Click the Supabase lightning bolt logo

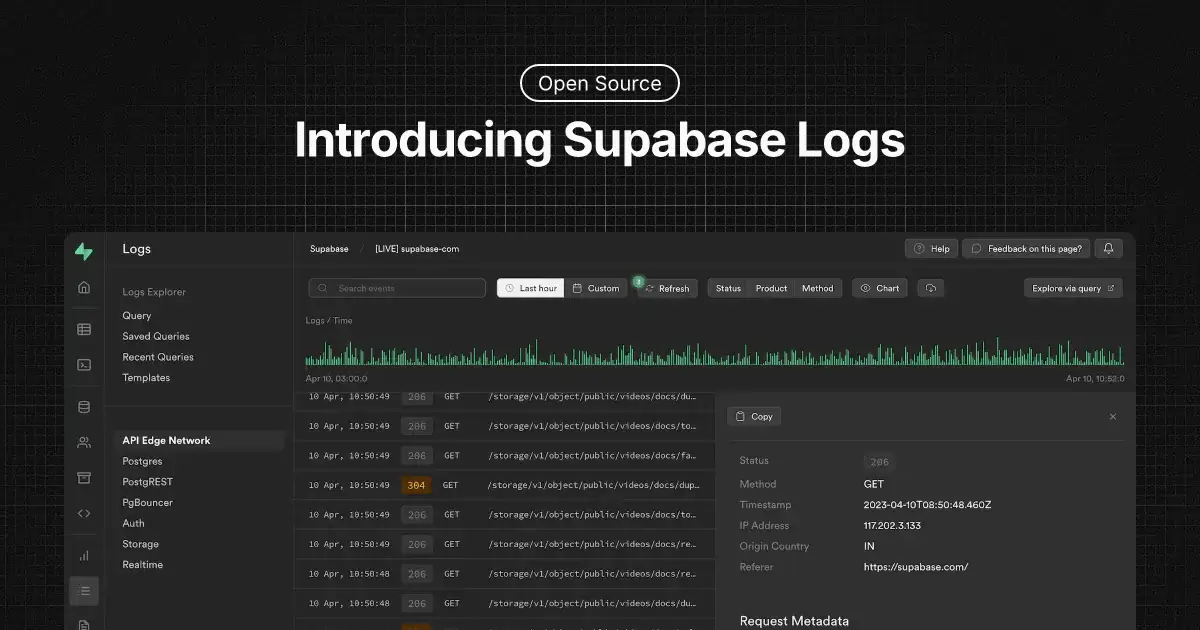click(84, 252)
